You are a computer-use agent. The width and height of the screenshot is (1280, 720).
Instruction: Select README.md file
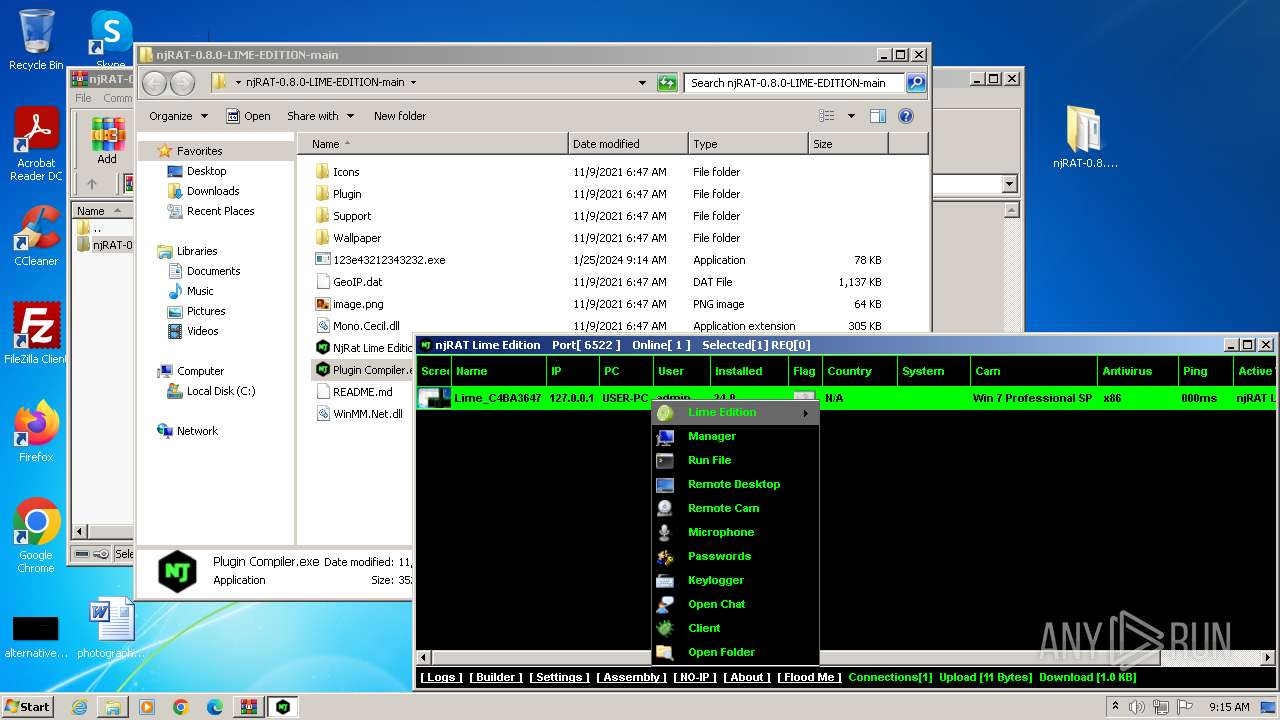(353, 392)
